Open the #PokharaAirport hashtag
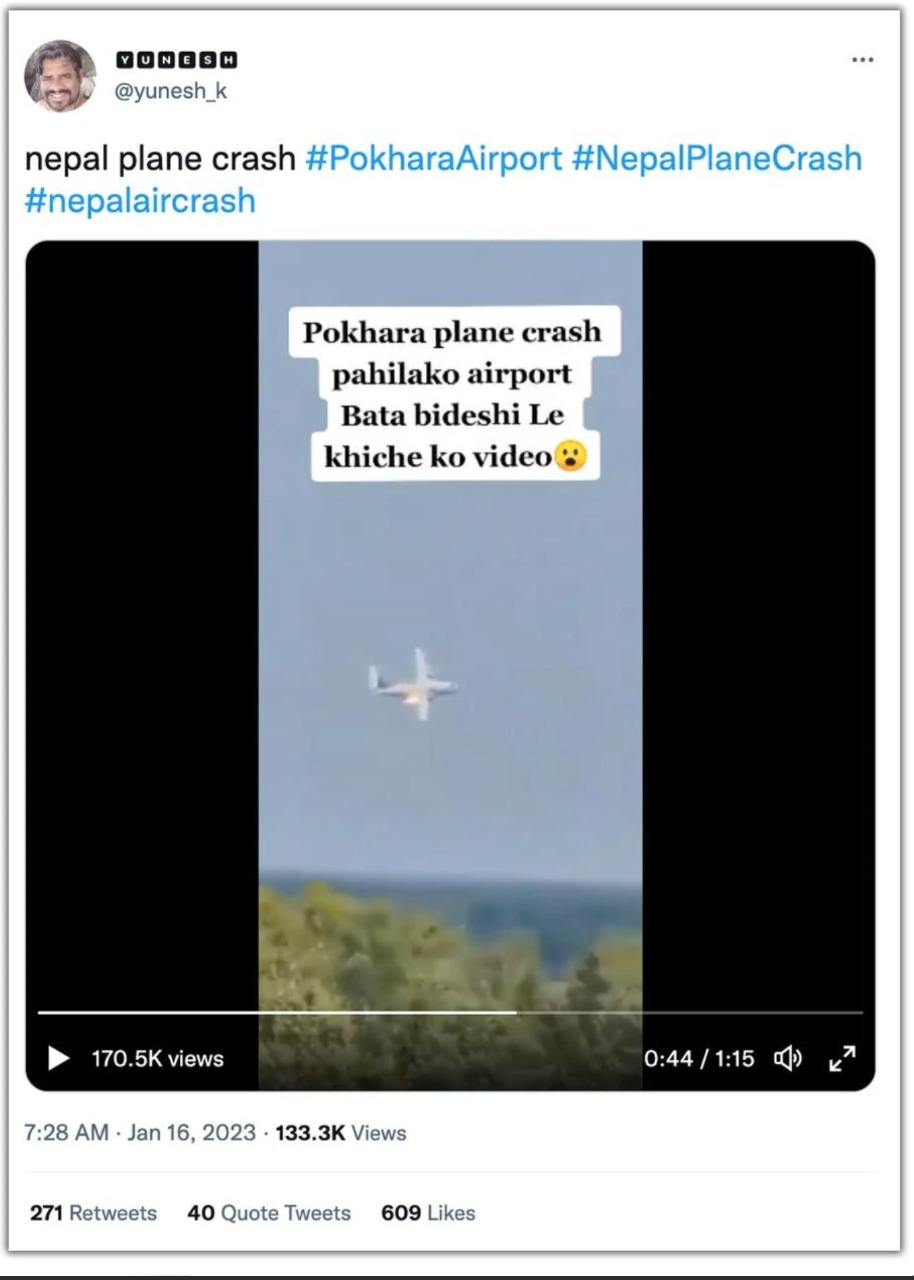The width and height of the screenshot is (914, 1280). click(434, 158)
